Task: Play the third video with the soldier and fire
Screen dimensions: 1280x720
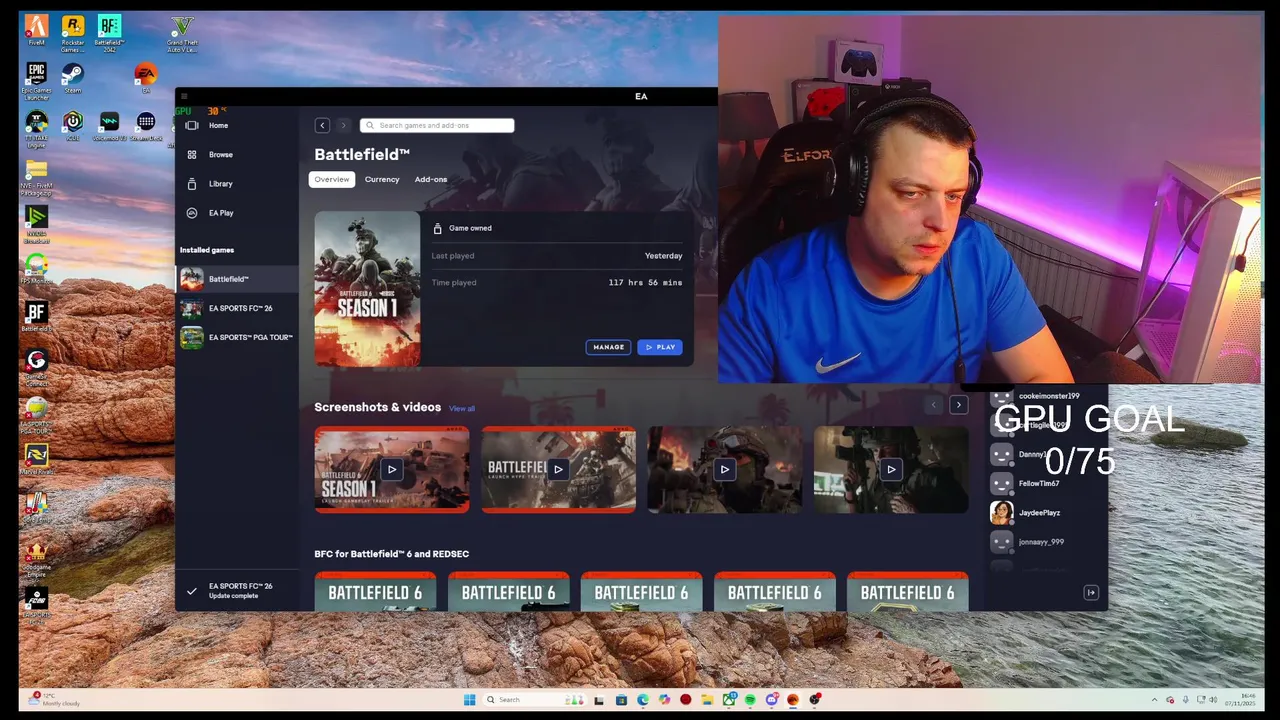Action: tap(725, 469)
